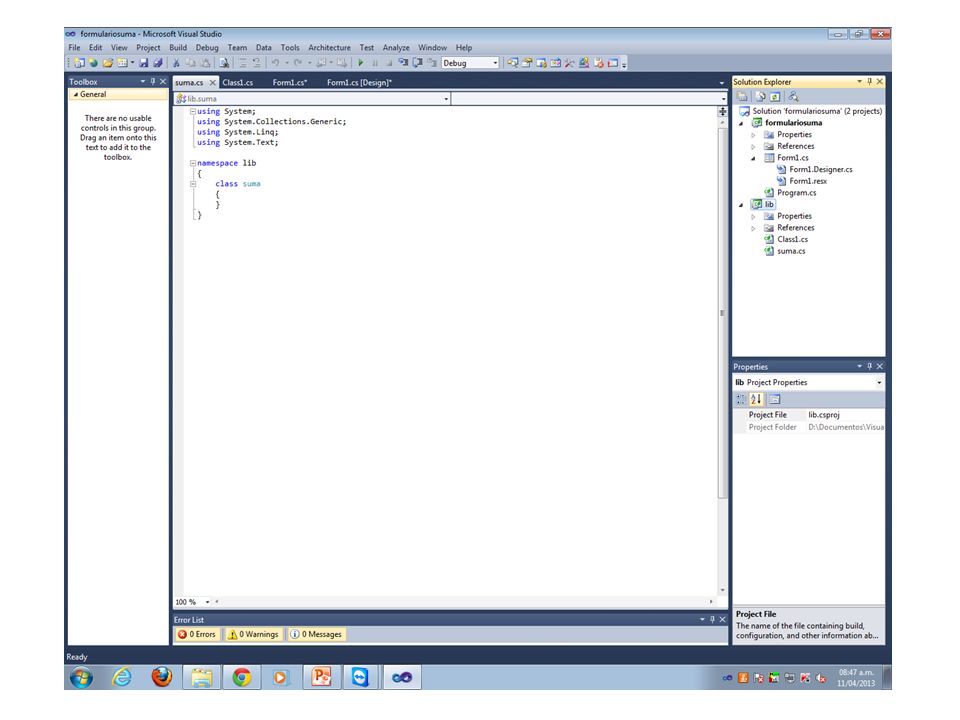The height and width of the screenshot is (720, 960).
Task: Toggle the 0 Messages filter button
Action: [316, 634]
